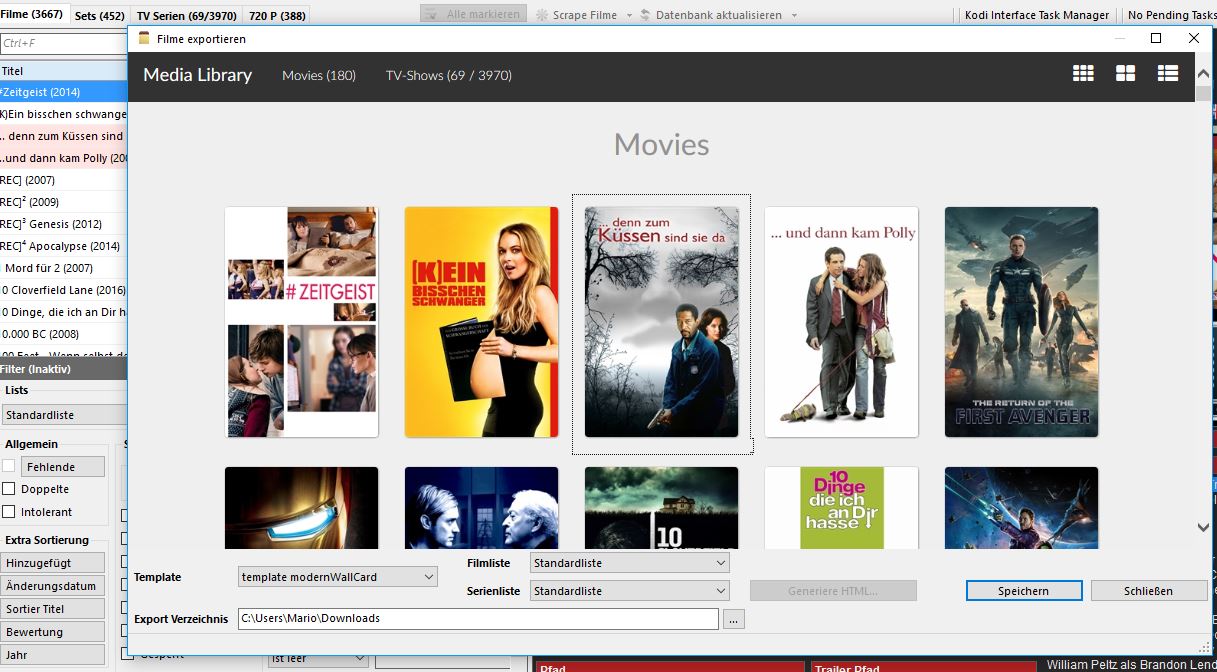Switch to the 720 P (388) tab
This screenshot has width=1217, height=672.
pos(277,16)
